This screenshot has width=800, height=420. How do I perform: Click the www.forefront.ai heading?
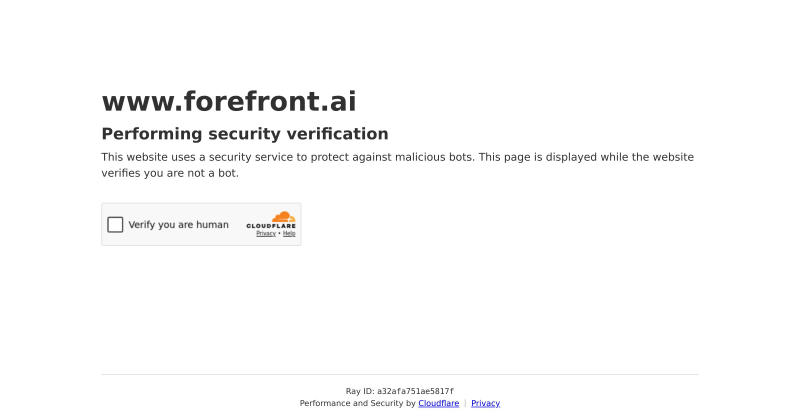pyautogui.click(x=229, y=101)
